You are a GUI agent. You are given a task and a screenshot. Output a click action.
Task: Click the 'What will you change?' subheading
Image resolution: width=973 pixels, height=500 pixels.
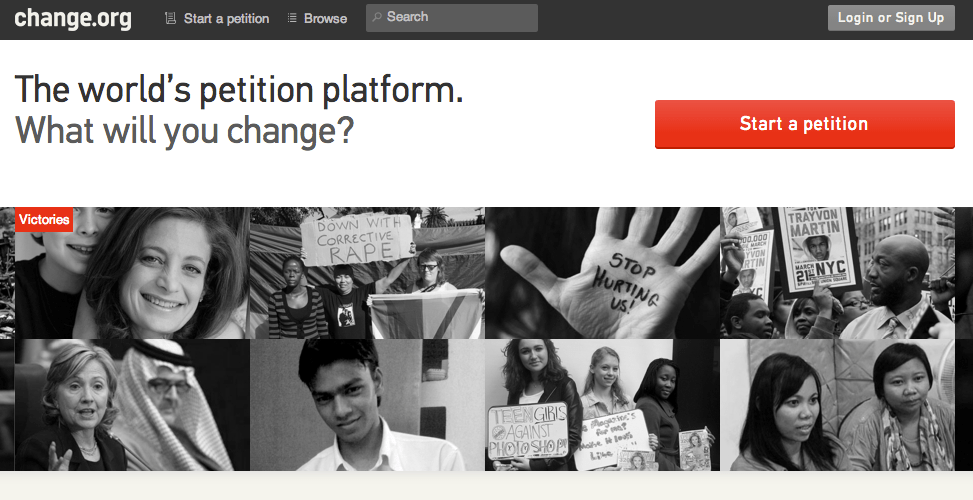click(185, 131)
